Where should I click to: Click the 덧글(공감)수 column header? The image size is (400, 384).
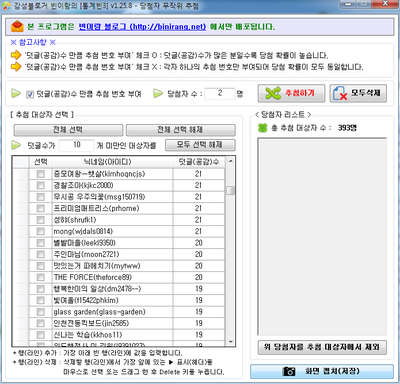[x=199, y=162]
